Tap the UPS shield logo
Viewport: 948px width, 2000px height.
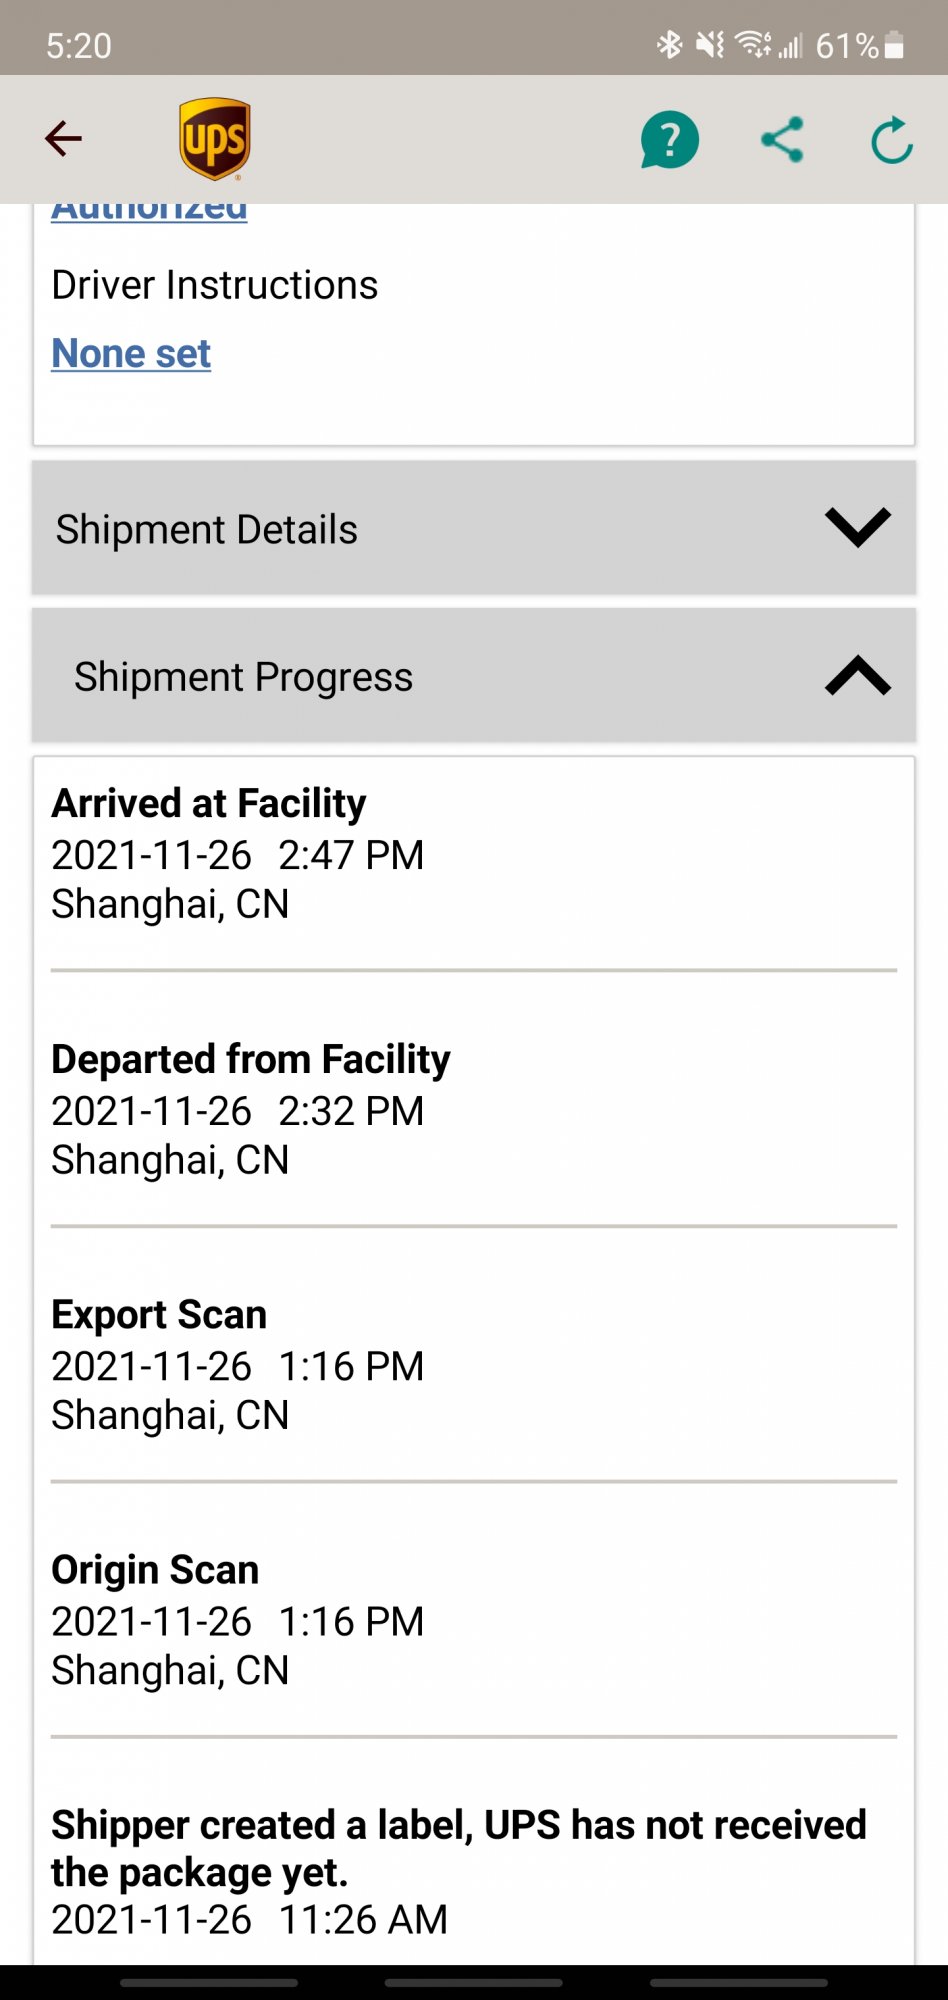(215, 139)
